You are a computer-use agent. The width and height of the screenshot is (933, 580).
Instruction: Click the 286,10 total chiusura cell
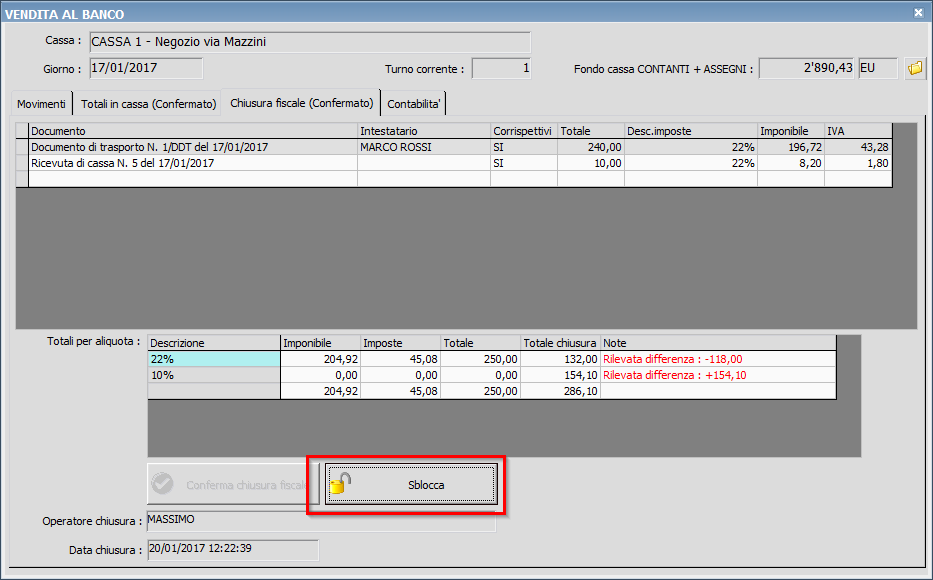point(561,391)
